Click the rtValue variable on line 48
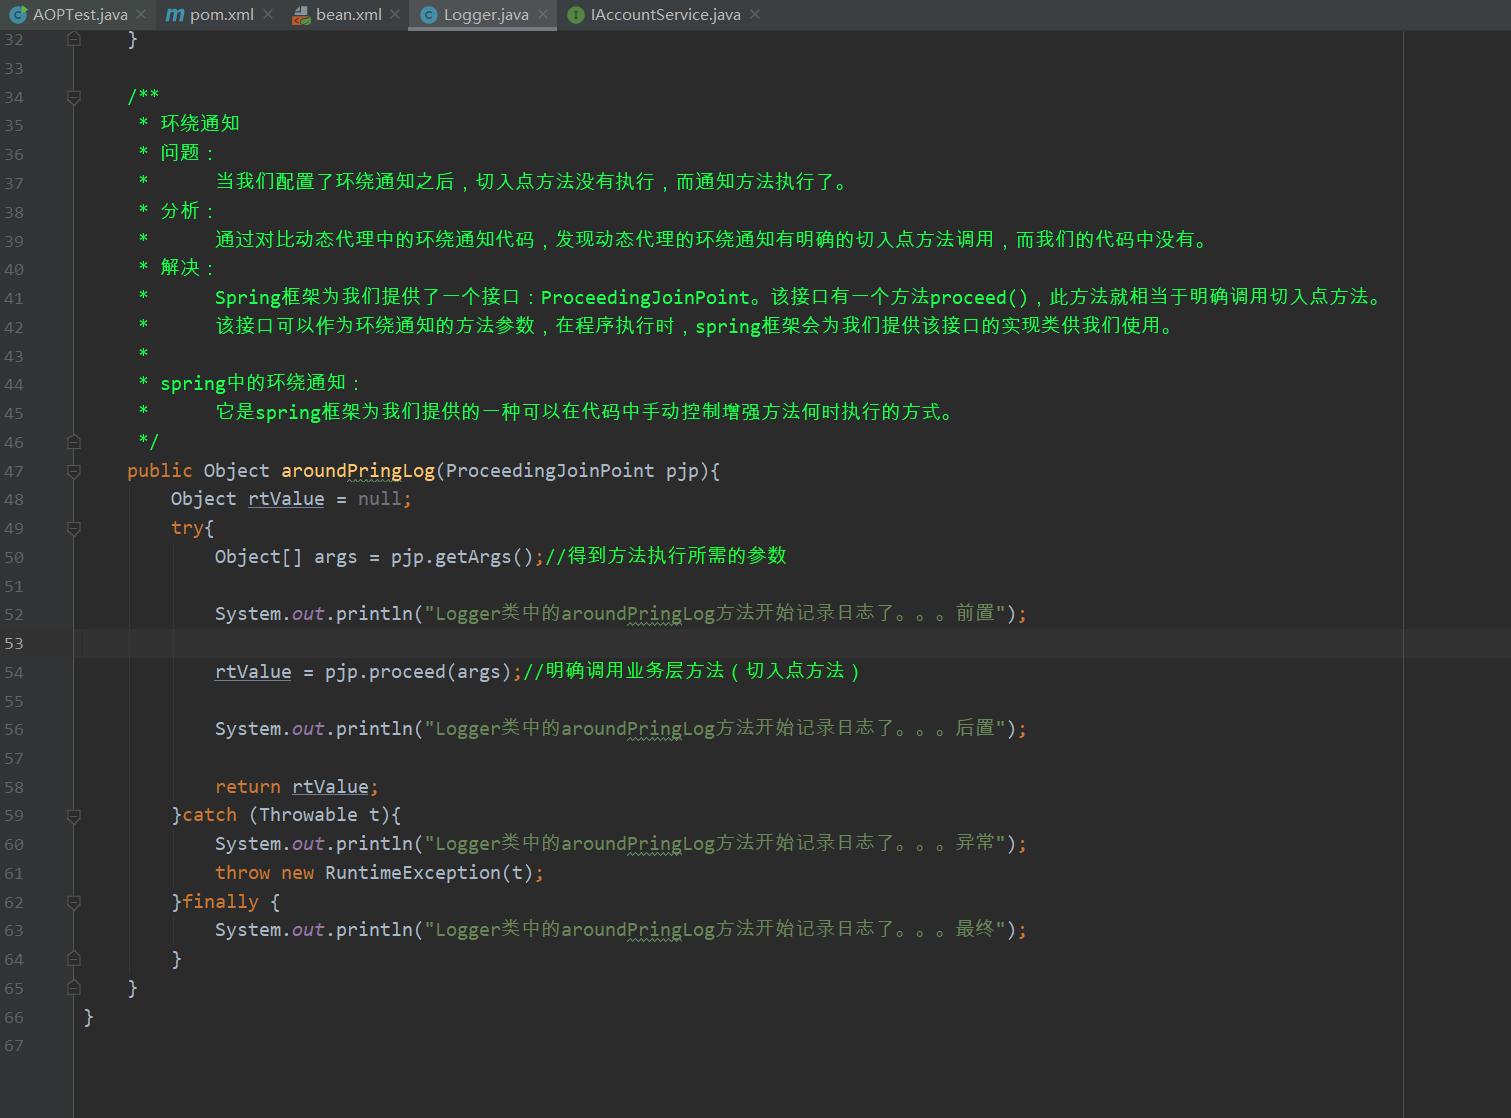1511x1118 pixels. click(286, 499)
